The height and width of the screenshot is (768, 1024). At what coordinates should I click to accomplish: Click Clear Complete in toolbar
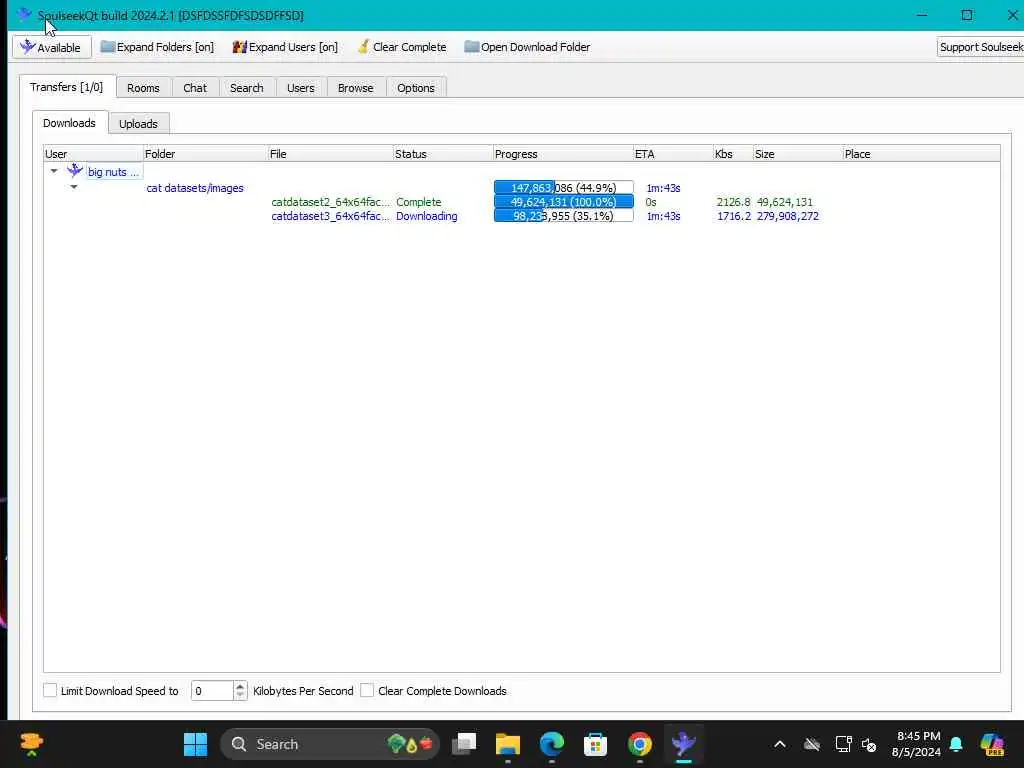point(402,47)
